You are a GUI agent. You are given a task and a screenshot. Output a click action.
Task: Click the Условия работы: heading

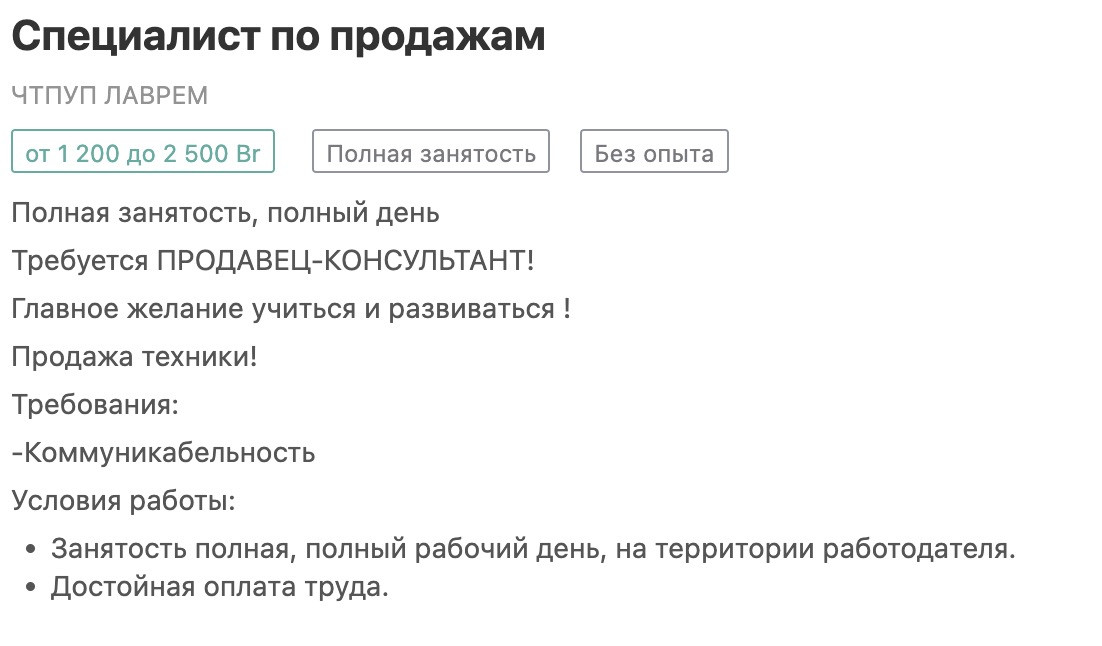coord(124,500)
